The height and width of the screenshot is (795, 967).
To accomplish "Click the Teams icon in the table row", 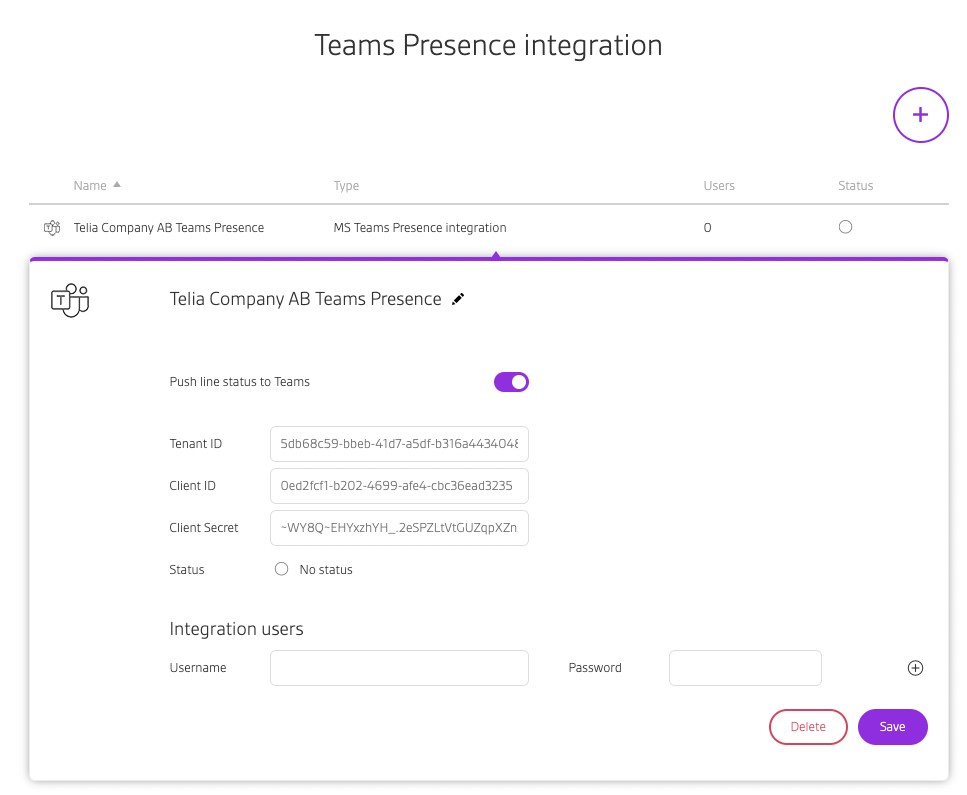I will pos(52,228).
